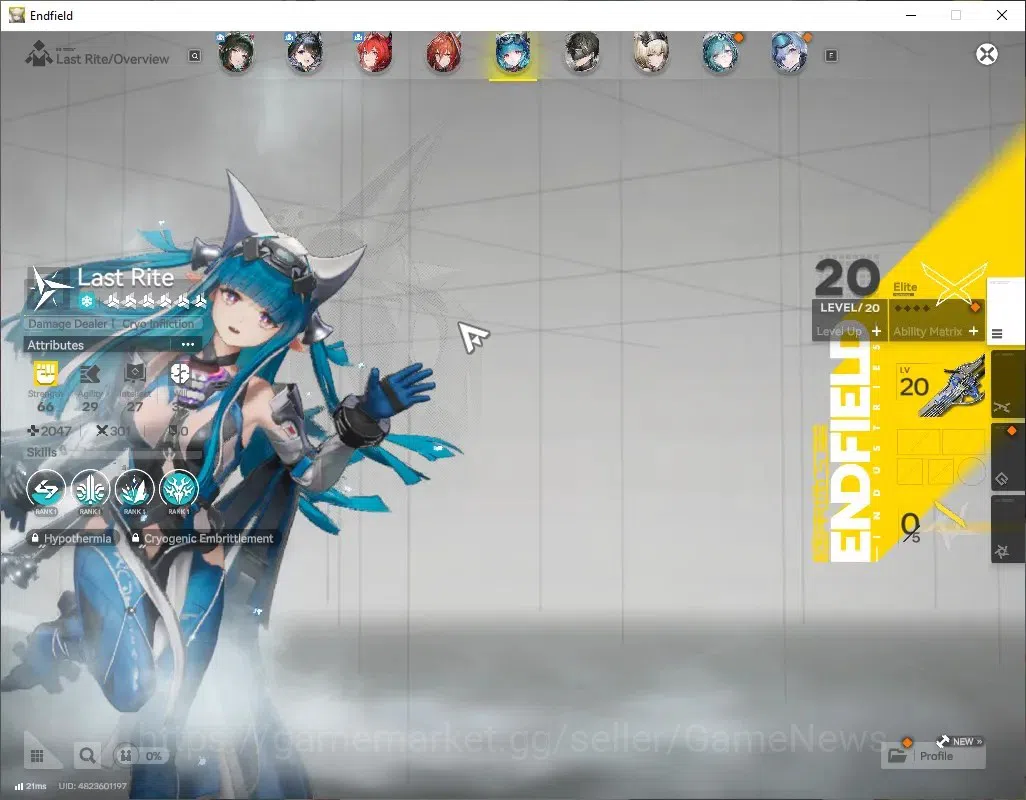This screenshot has width=1026, height=800.
Task: Open the grid menu icon at bottom
Action: tap(37, 756)
